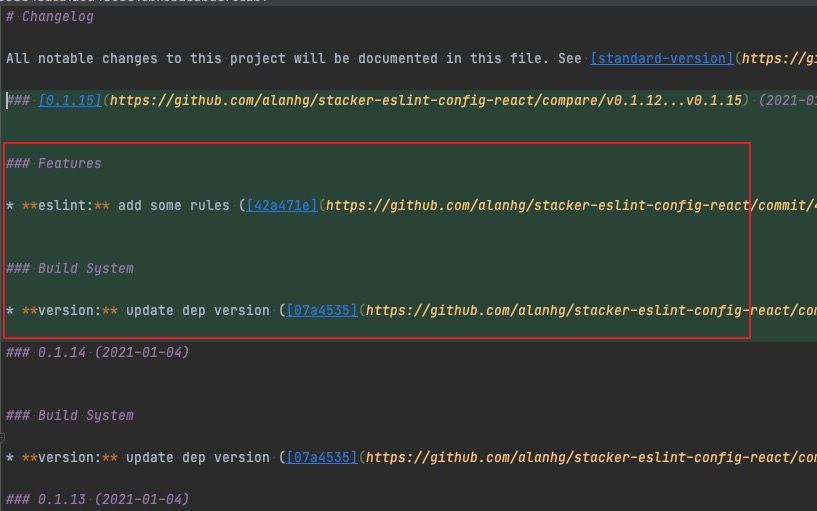The image size is (817, 511).
Task: Click 'update dep version' under 0.1.14
Action: (198, 457)
